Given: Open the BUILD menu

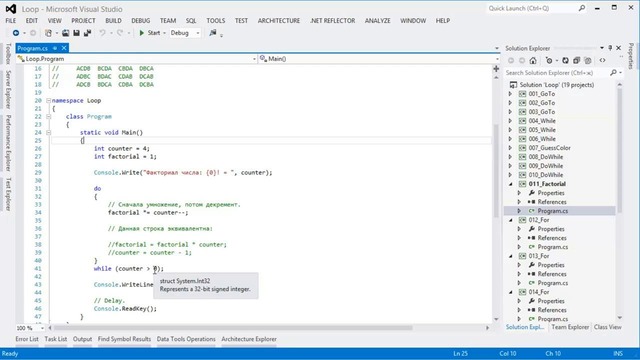Looking at the screenshot, I should click(113, 20).
